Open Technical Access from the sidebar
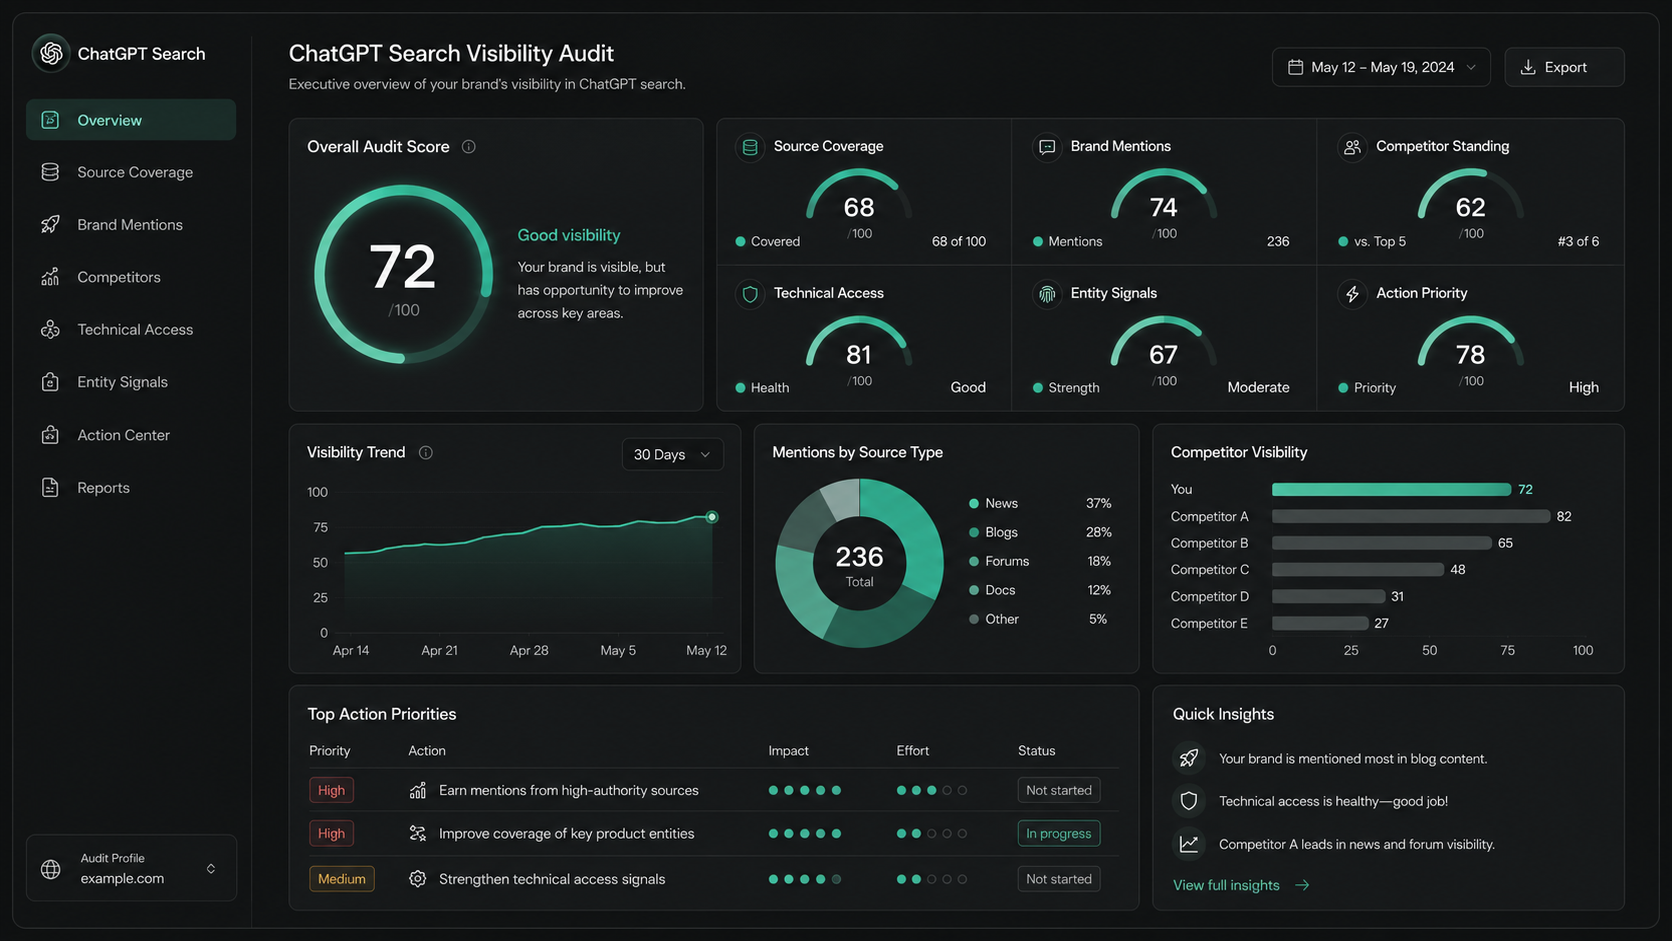Viewport: 1672px width, 941px height. [x=131, y=329]
